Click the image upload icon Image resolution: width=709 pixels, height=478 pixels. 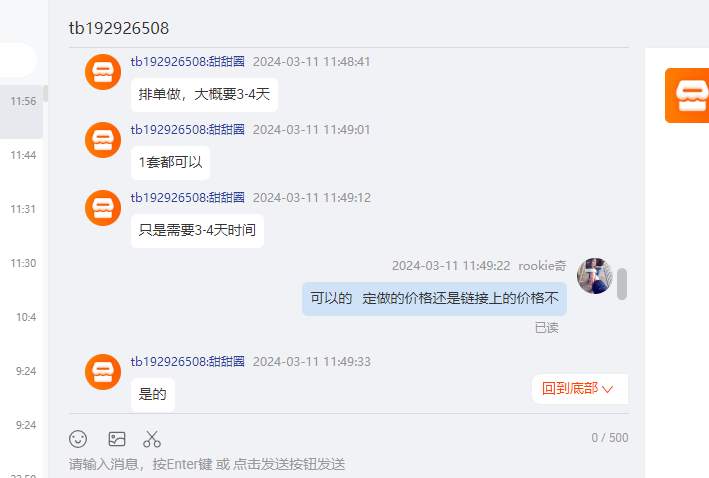click(117, 439)
